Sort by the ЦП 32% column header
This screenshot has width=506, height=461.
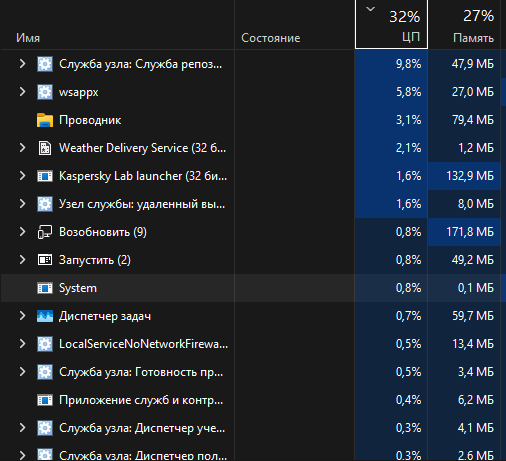391,25
